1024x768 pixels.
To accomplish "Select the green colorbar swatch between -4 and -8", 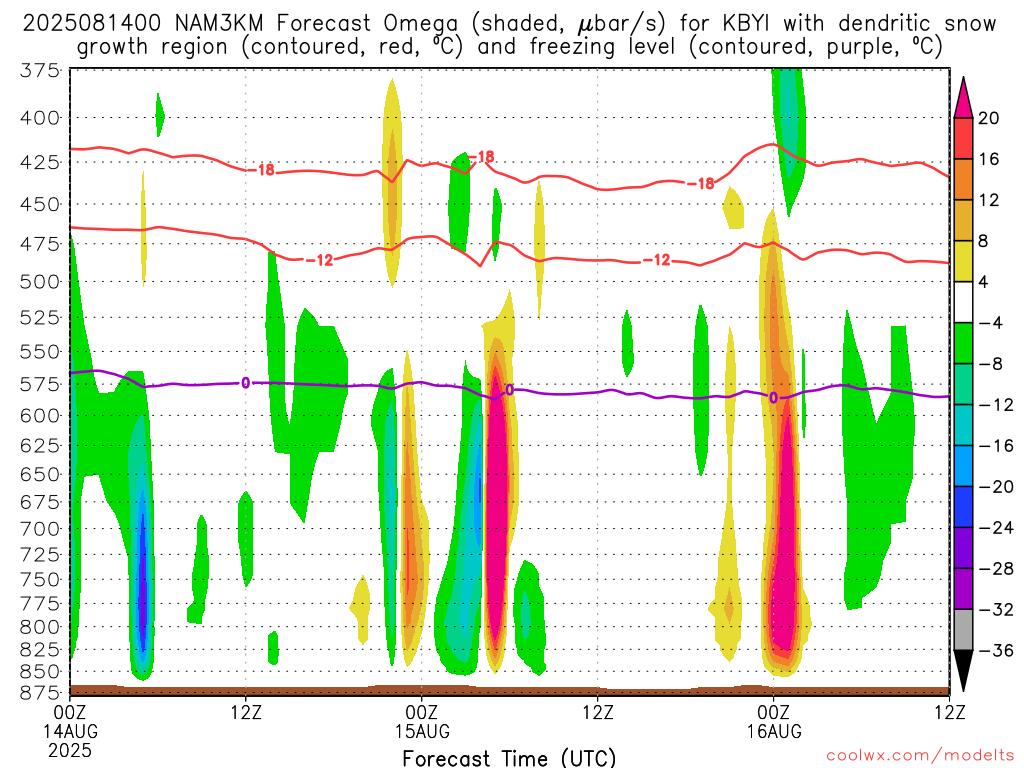I will coord(963,343).
